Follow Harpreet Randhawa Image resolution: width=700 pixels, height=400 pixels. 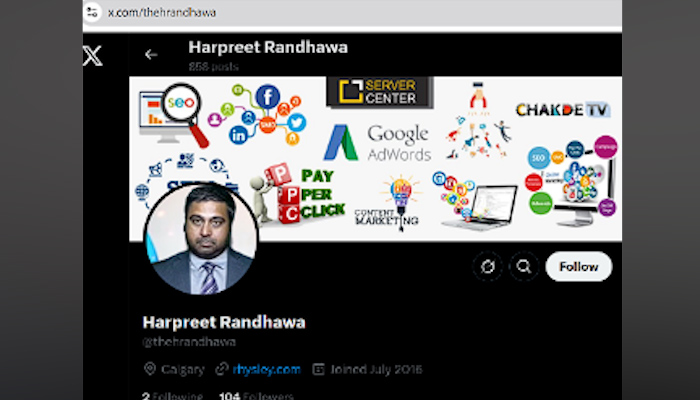coord(579,267)
